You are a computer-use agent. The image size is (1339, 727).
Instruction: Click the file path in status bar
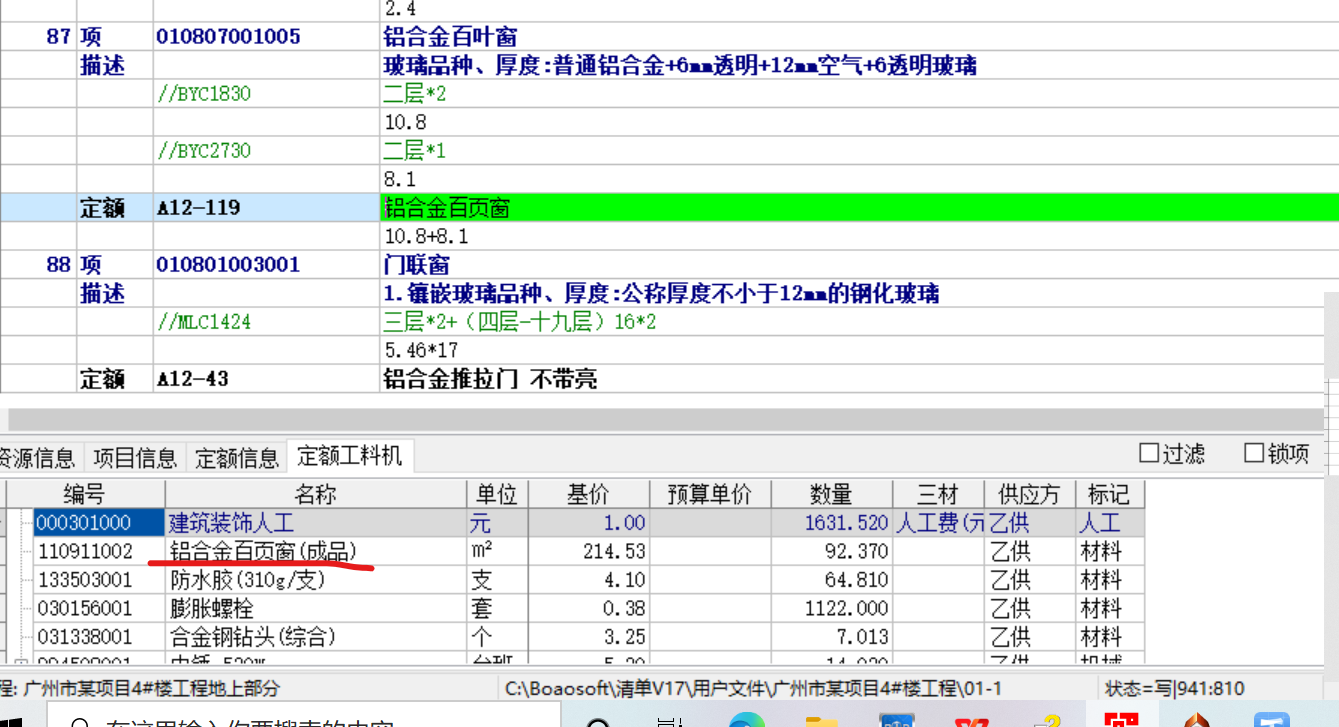pyautogui.click(x=753, y=688)
